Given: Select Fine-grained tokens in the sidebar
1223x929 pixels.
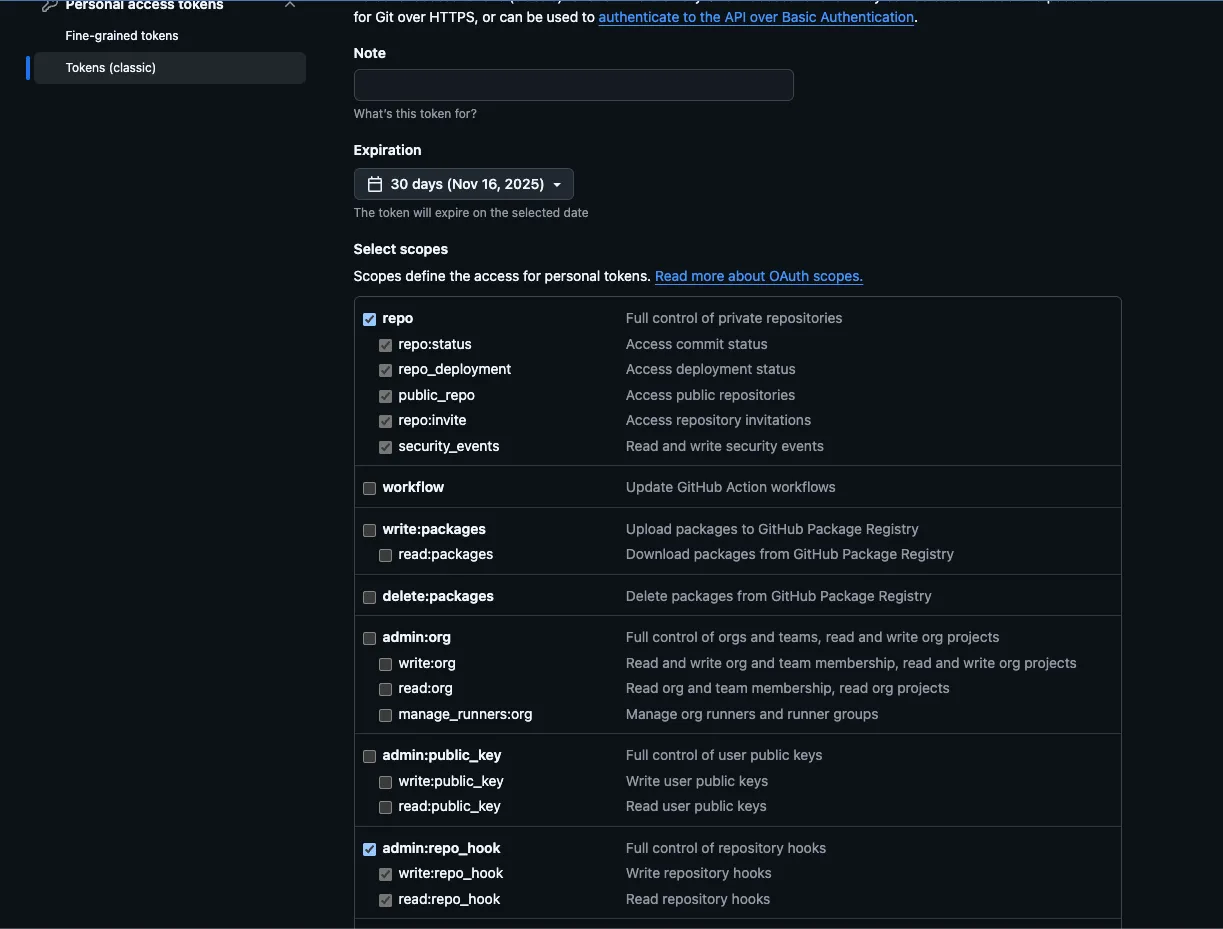Looking at the screenshot, I should point(121,35).
